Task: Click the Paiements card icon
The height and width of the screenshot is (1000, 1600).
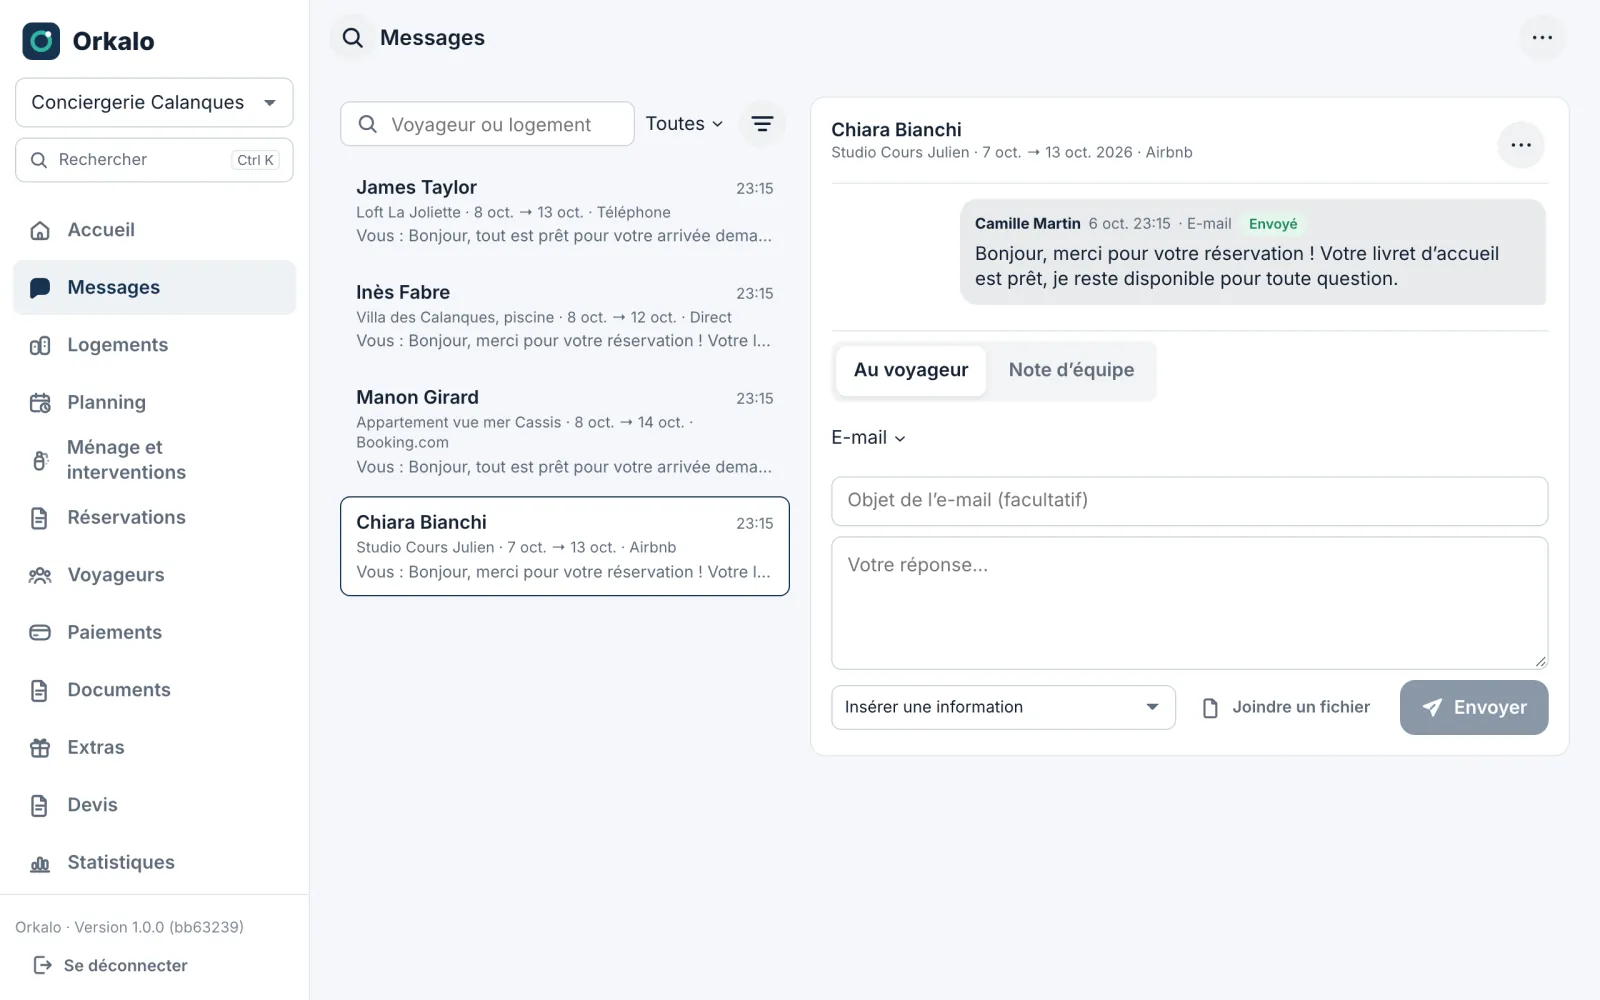Action: (40, 632)
